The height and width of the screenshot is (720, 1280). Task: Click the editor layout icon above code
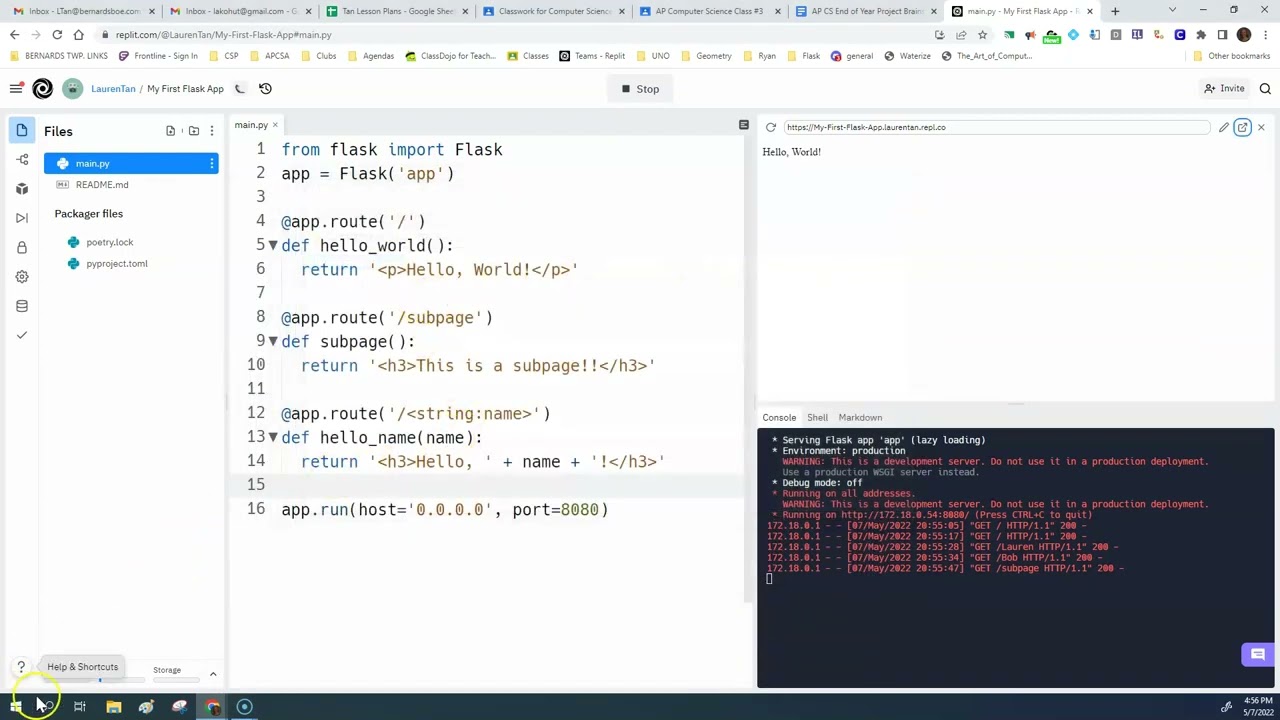tap(744, 125)
